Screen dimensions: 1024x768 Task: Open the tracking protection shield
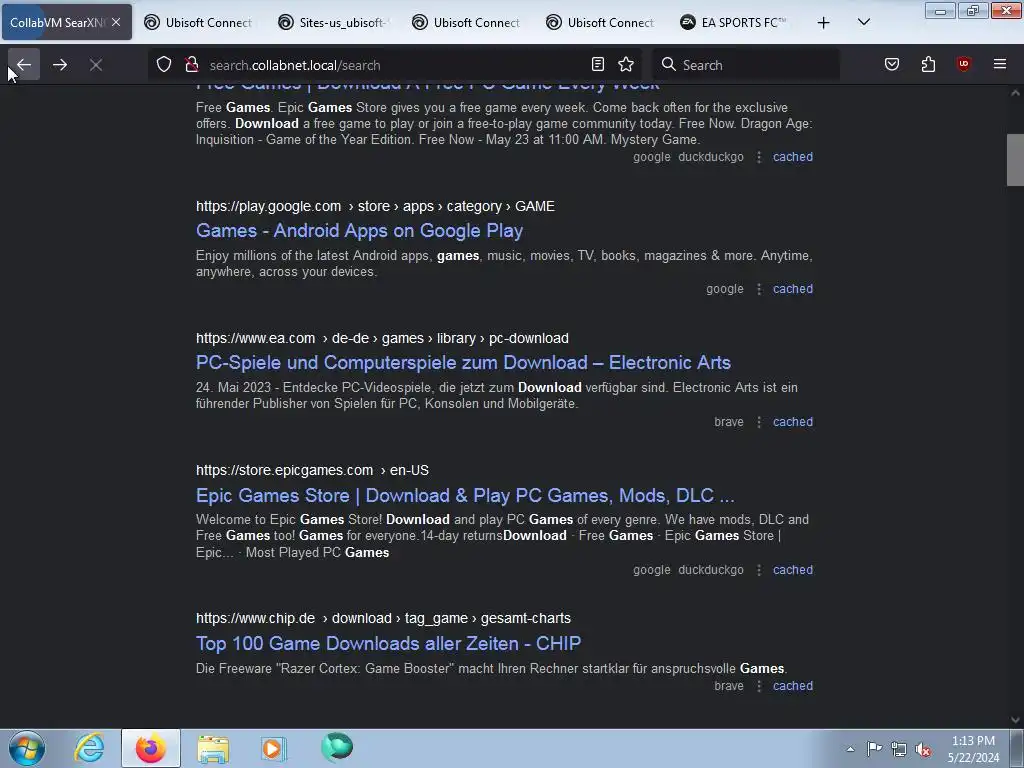(164, 65)
